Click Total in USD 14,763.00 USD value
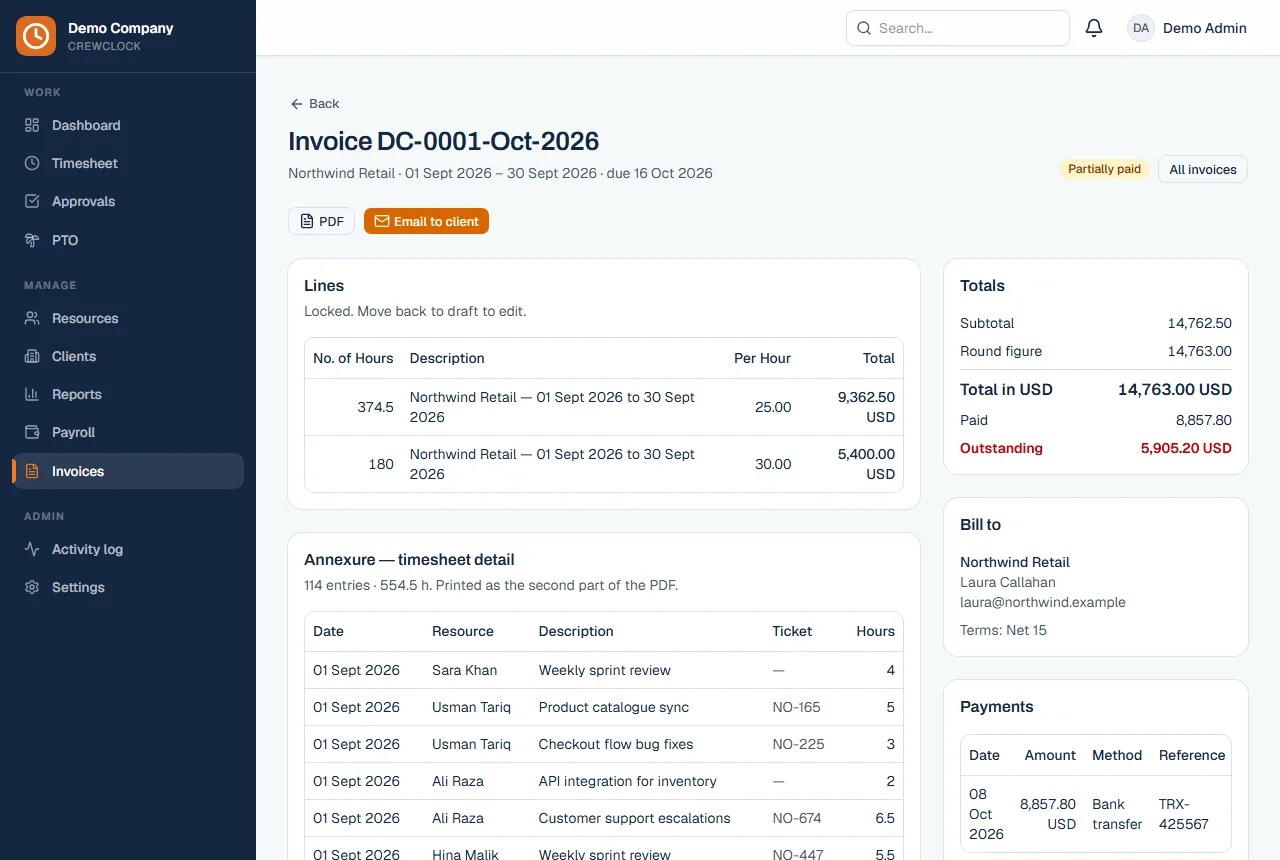Screen dimensions: 1280x860 (x=1175, y=390)
